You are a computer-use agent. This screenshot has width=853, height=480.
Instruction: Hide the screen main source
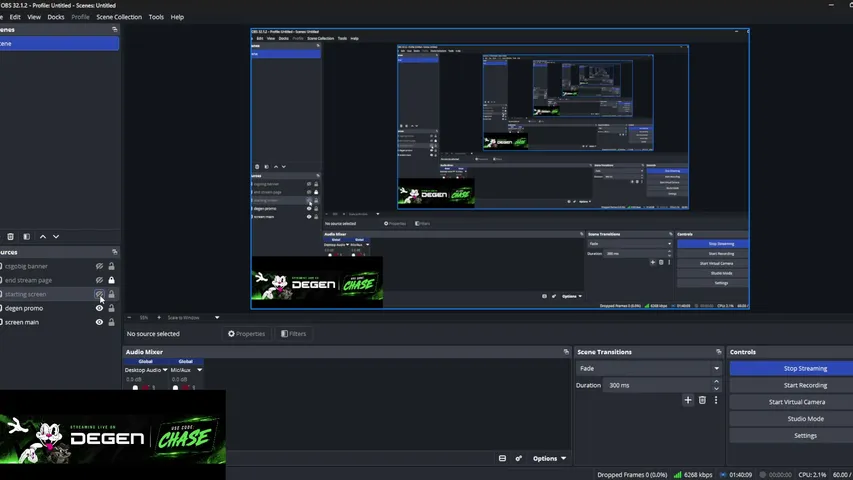pyautogui.click(x=99, y=322)
